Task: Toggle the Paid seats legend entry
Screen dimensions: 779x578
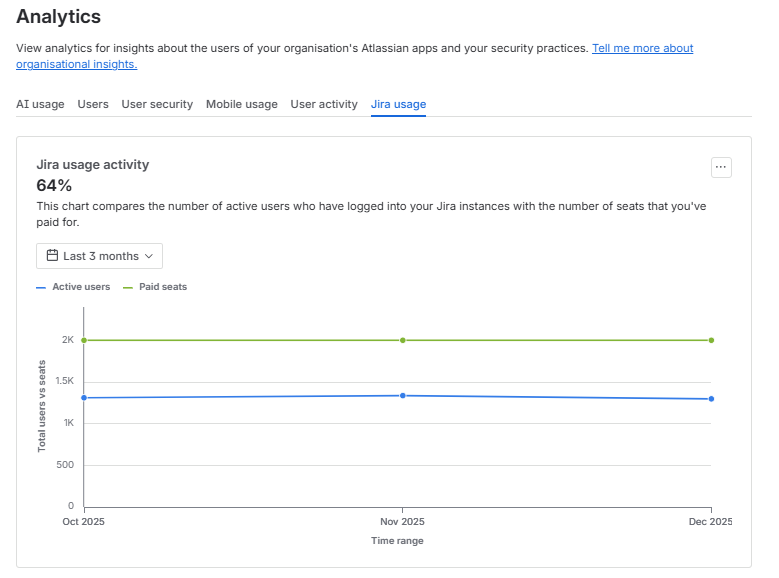Action: (155, 287)
